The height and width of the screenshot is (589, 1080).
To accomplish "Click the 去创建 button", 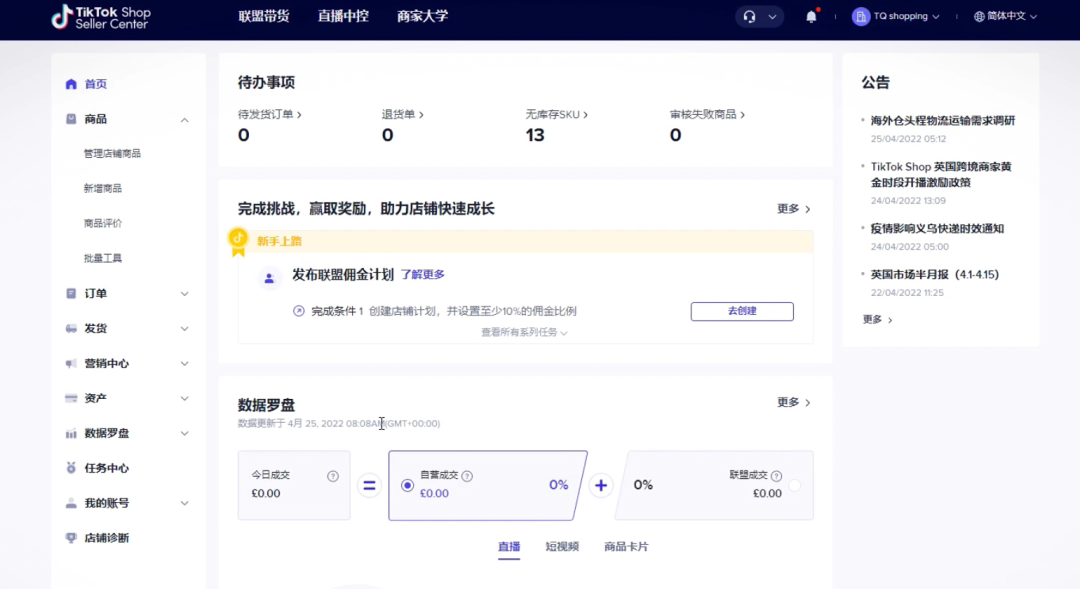I will click(x=742, y=311).
